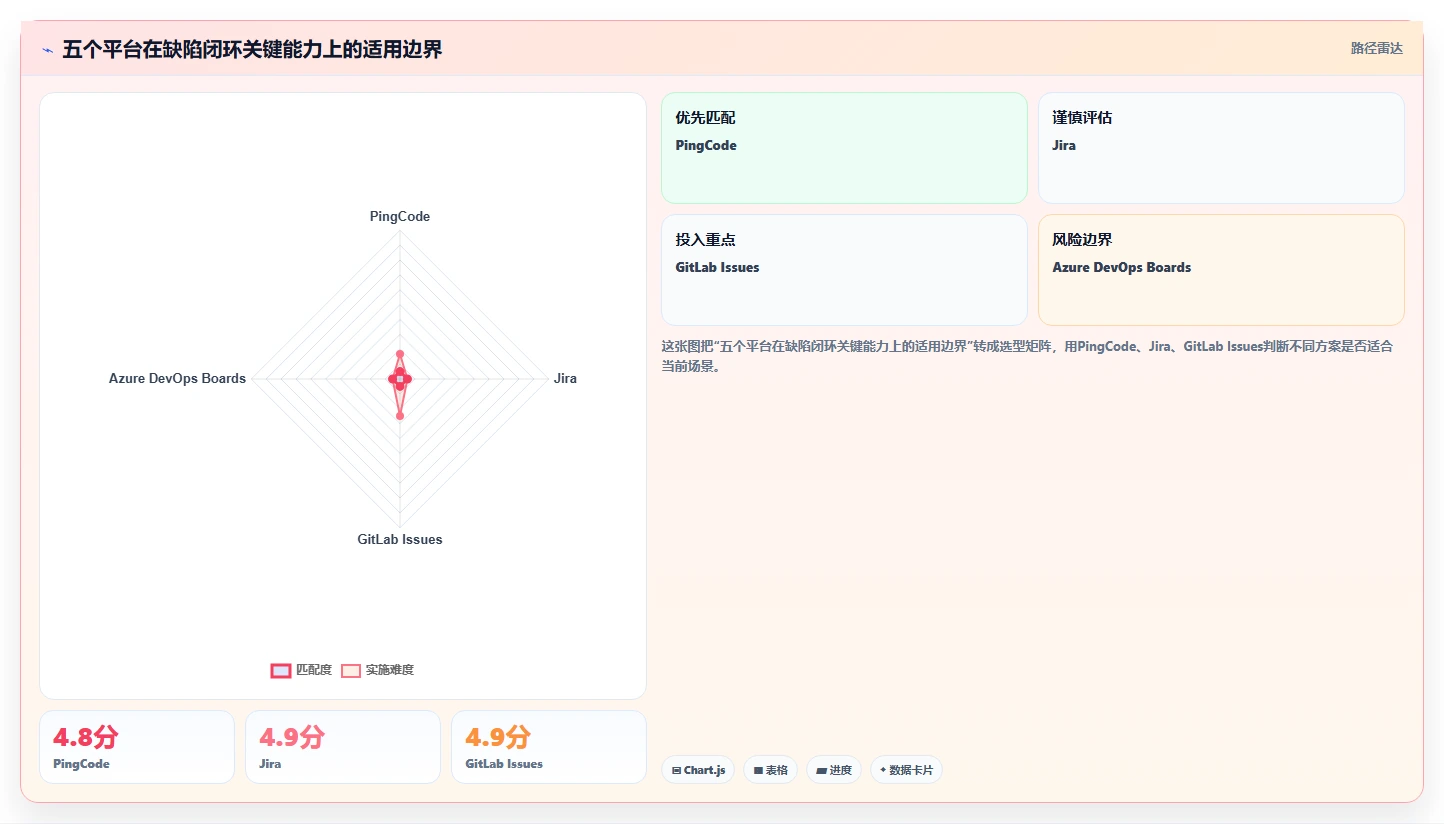1444x824 pixels.
Task: Click the icon inside the 数据卡片 tag
Action: (883, 771)
